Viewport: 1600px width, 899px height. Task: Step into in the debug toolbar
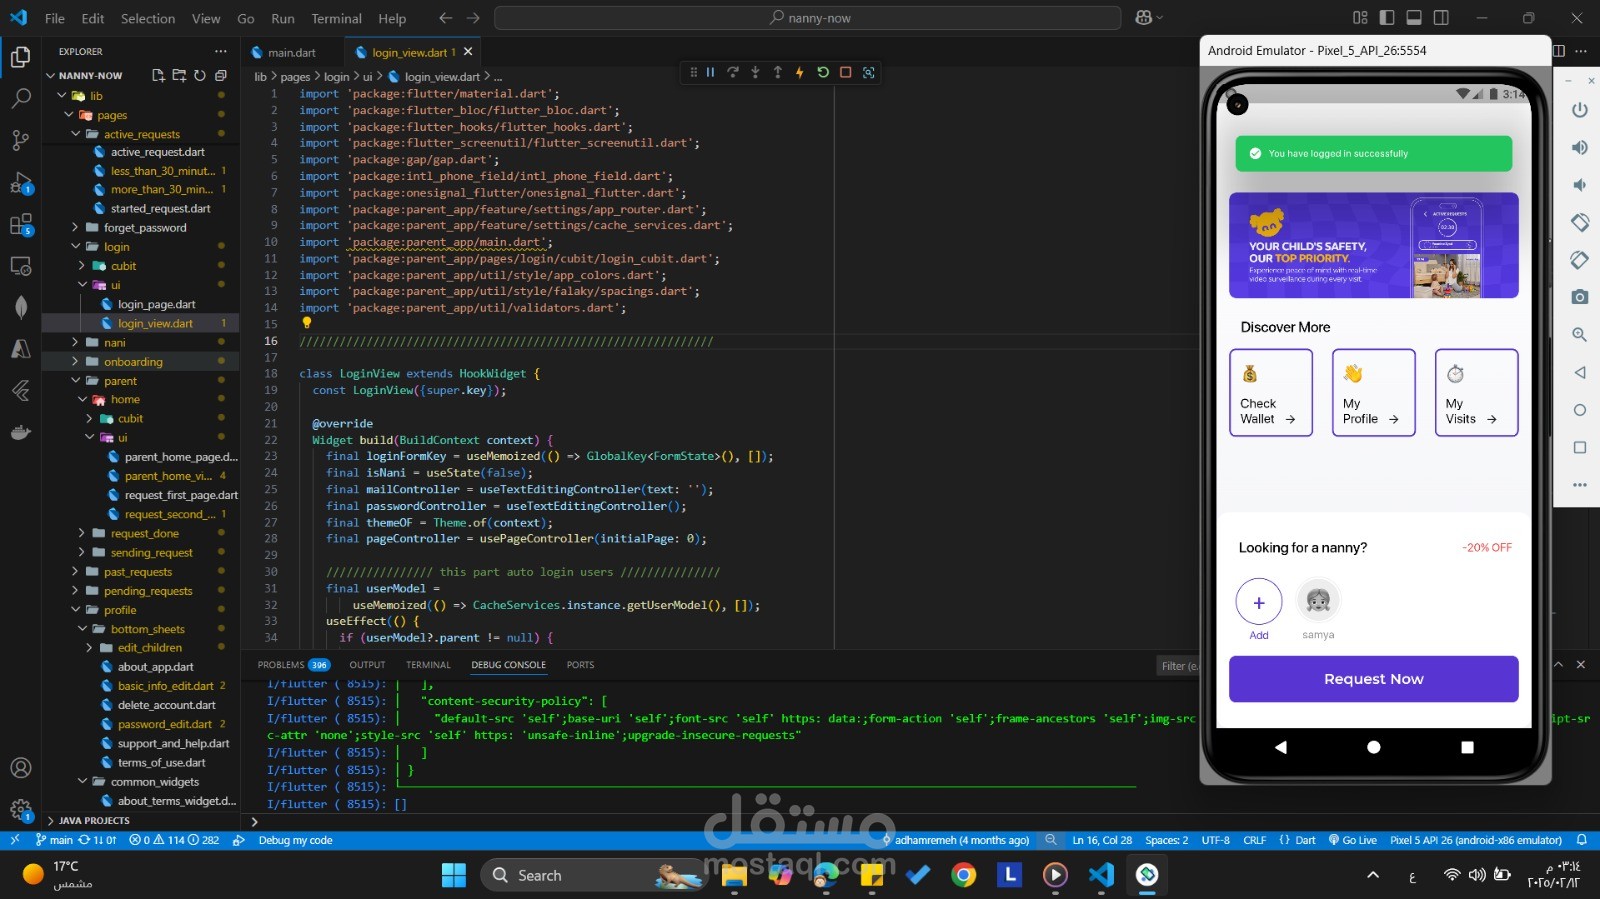[x=755, y=72]
